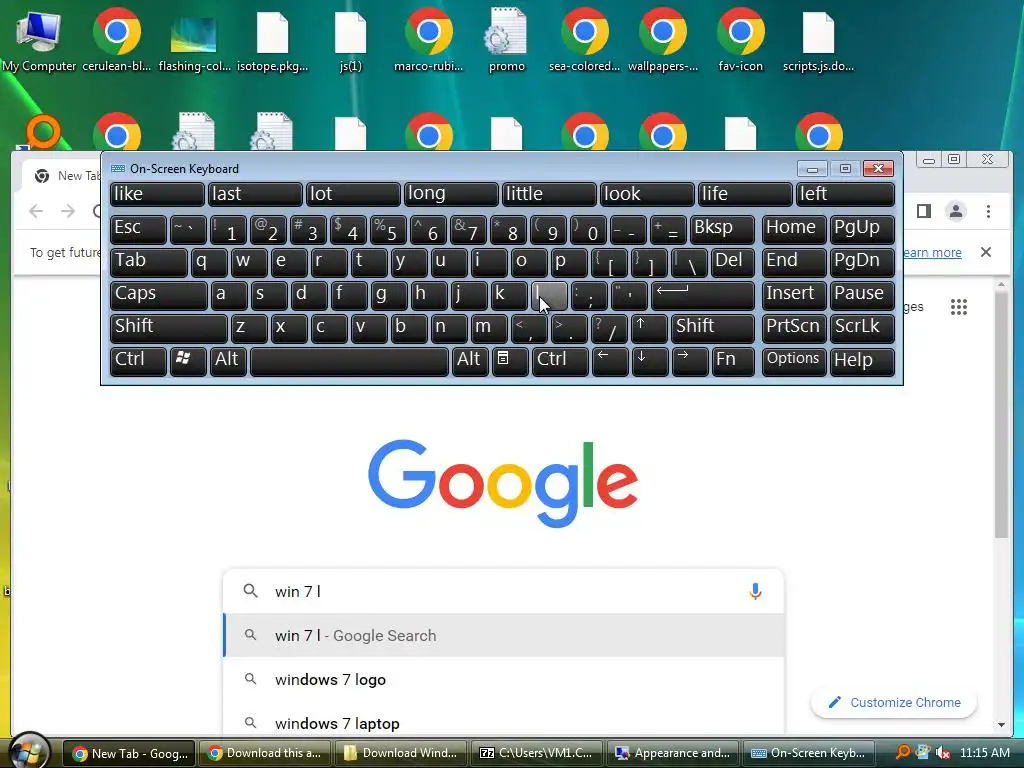The image size is (1024, 768).
Task: Open Google apps grid in Chrome
Action: tap(959, 307)
